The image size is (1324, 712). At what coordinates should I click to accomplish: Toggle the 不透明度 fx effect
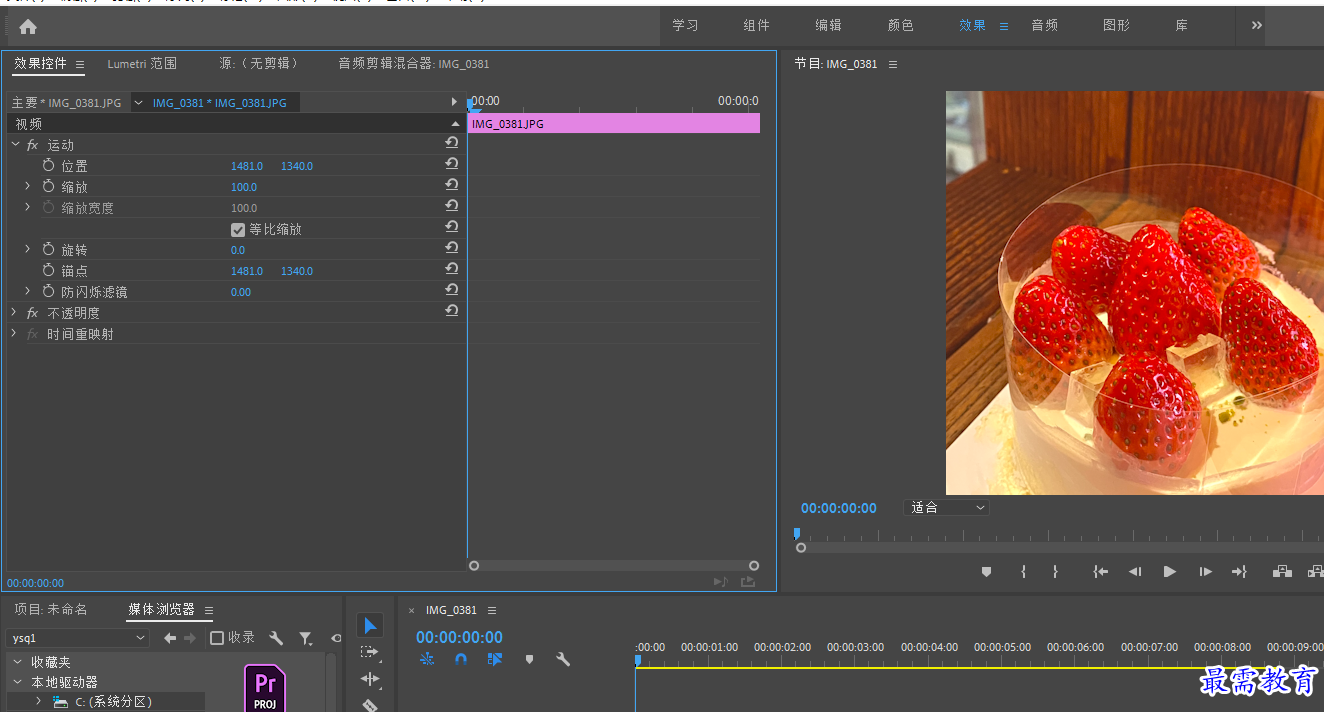(x=32, y=313)
